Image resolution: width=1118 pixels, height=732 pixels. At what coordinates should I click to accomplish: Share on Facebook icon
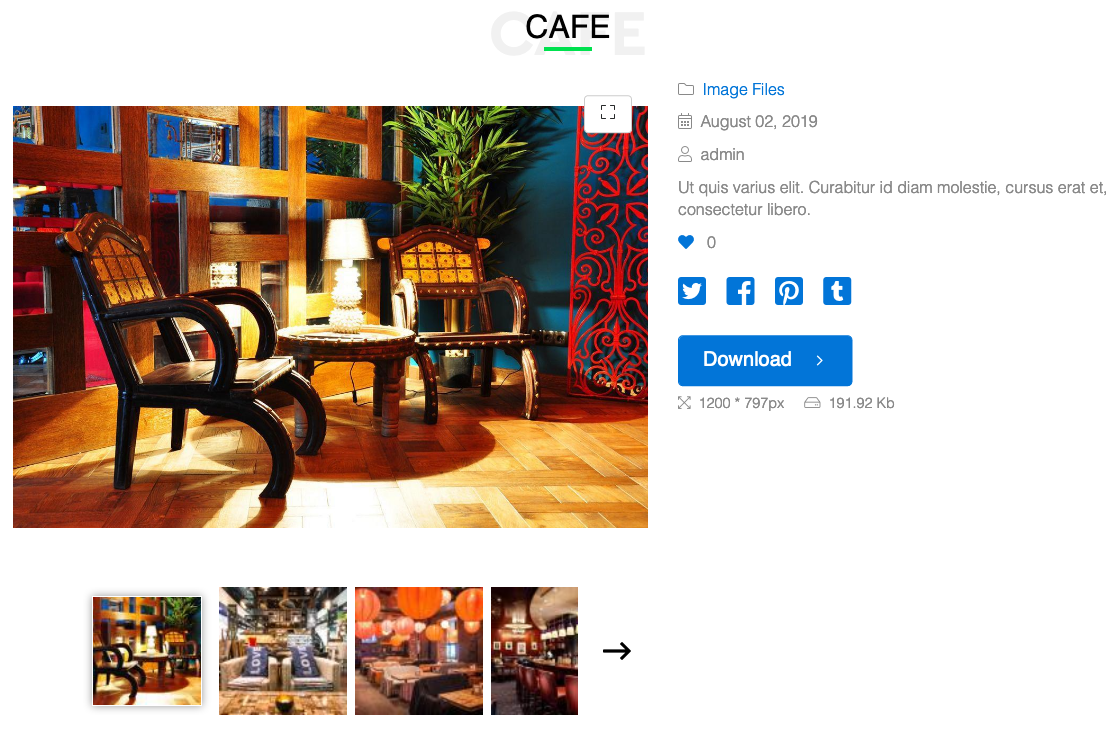(x=740, y=291)
